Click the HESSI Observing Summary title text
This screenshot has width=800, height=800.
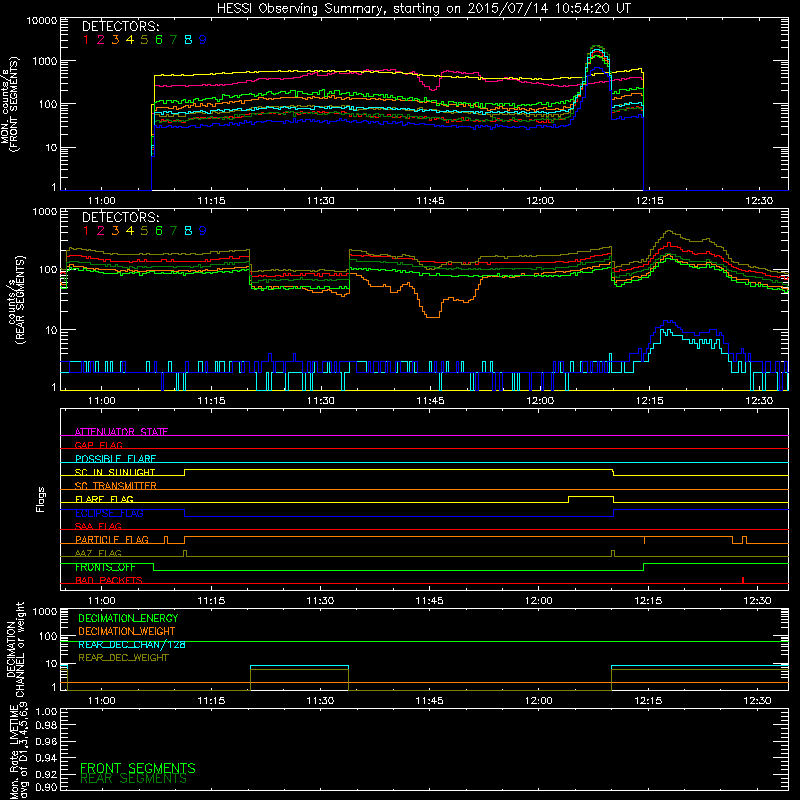[x=423, y=9]
